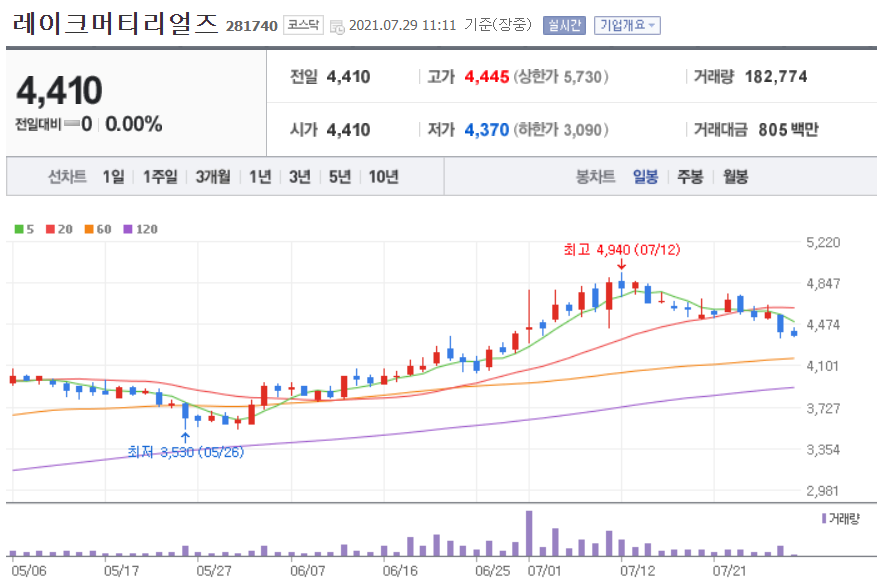Open the 기업개요 dropdown
This screenshot has height=588, width=877.
pos(627,25)
